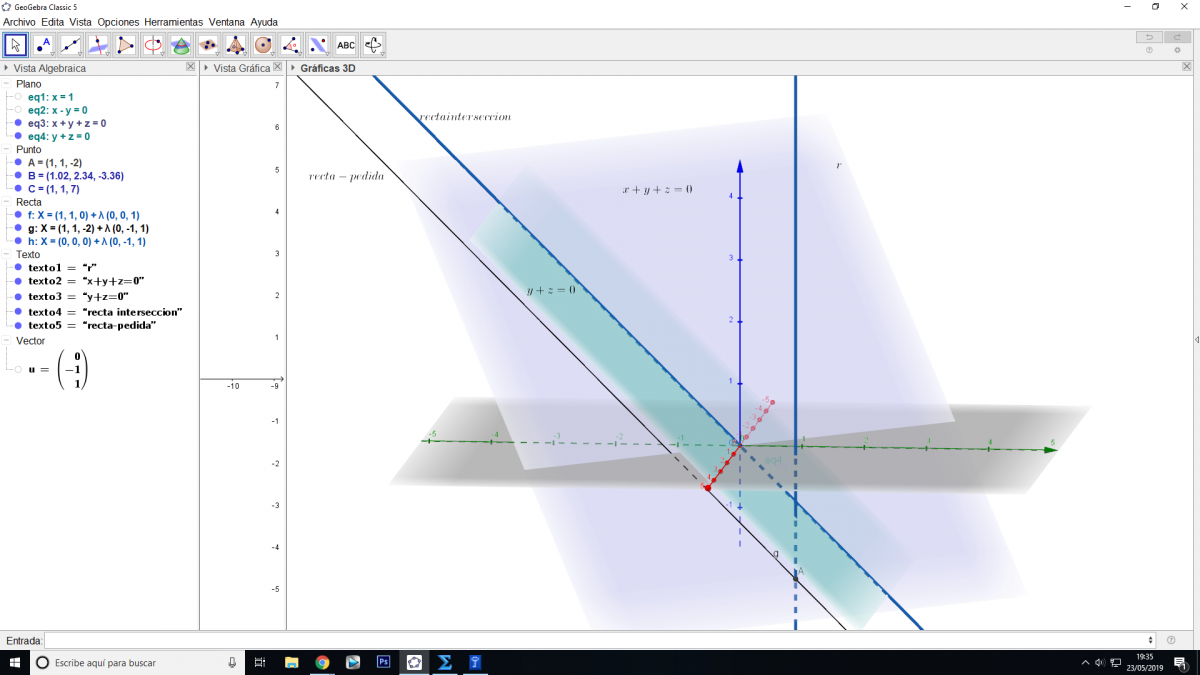Select the Move arrow tool

pyautogui.click(x=15, y=45)
